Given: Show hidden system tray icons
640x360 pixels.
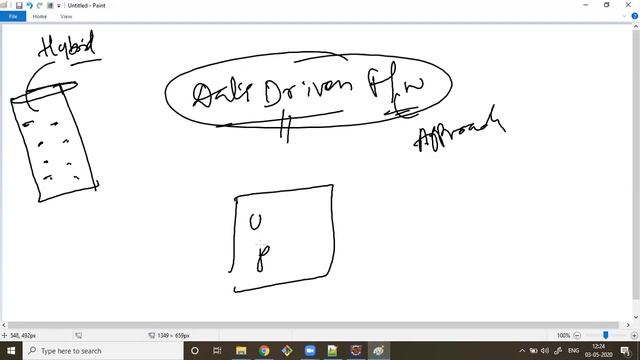Looking at the screenshot, I should [x=522, y=351].
